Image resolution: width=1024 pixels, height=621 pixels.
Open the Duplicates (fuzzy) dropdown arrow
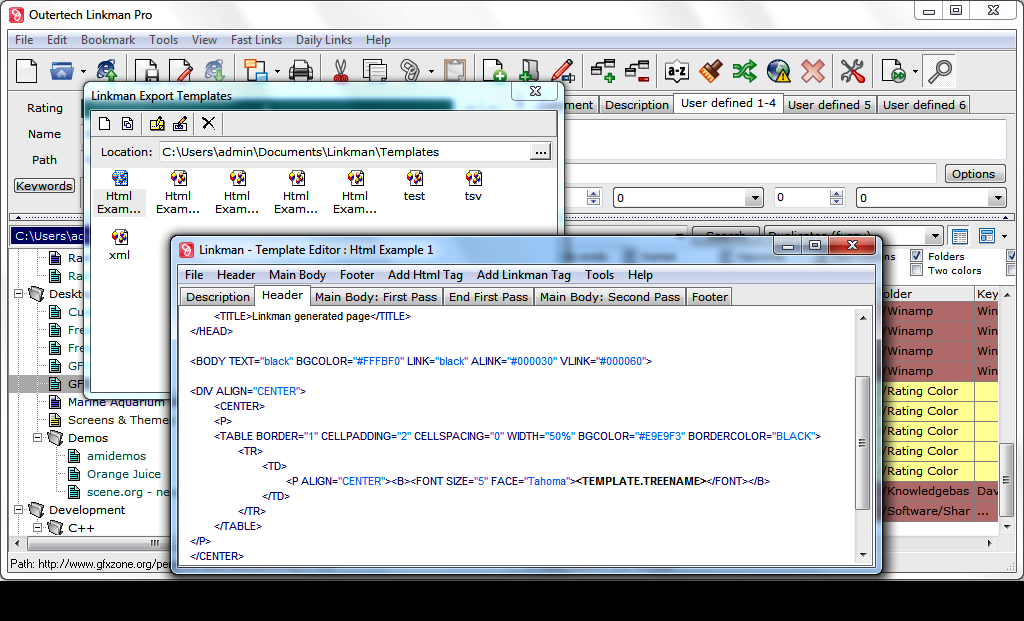coord(935,236)
